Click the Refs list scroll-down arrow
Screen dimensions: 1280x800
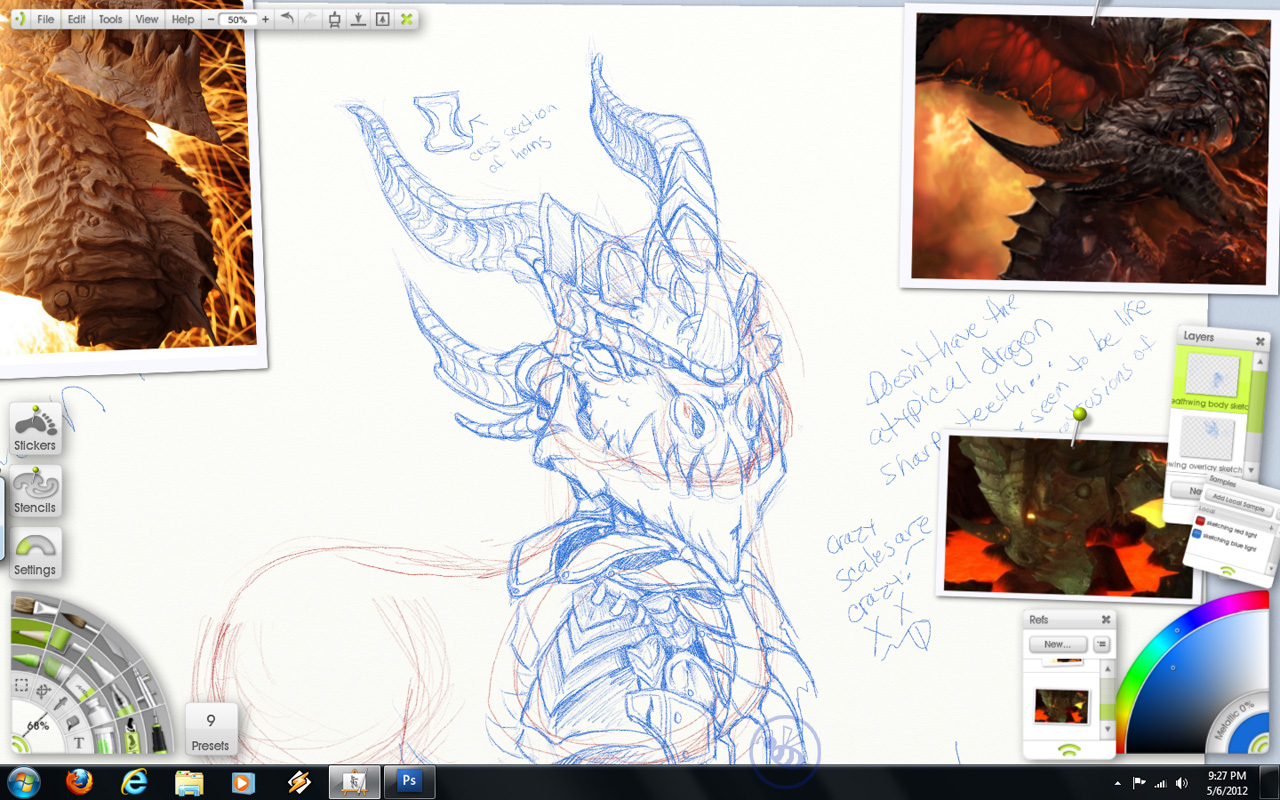1107,729
